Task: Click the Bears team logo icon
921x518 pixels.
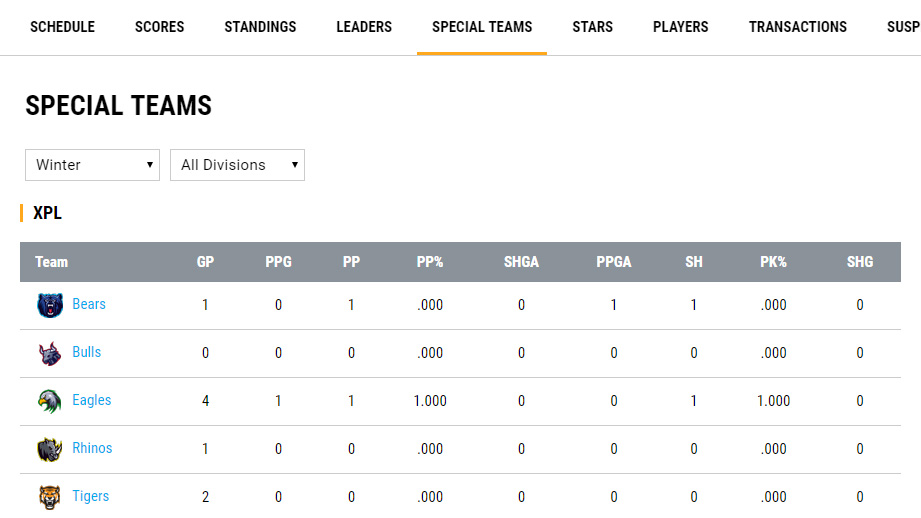Action: 49,305
